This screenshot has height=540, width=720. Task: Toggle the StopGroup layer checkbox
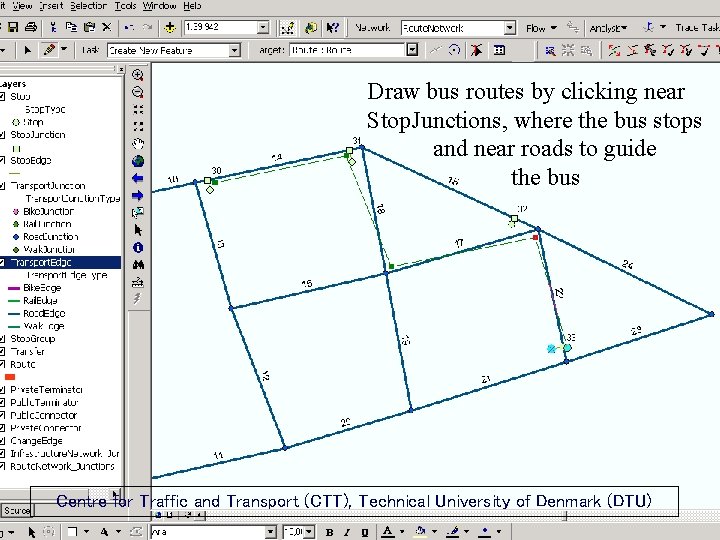2,339
